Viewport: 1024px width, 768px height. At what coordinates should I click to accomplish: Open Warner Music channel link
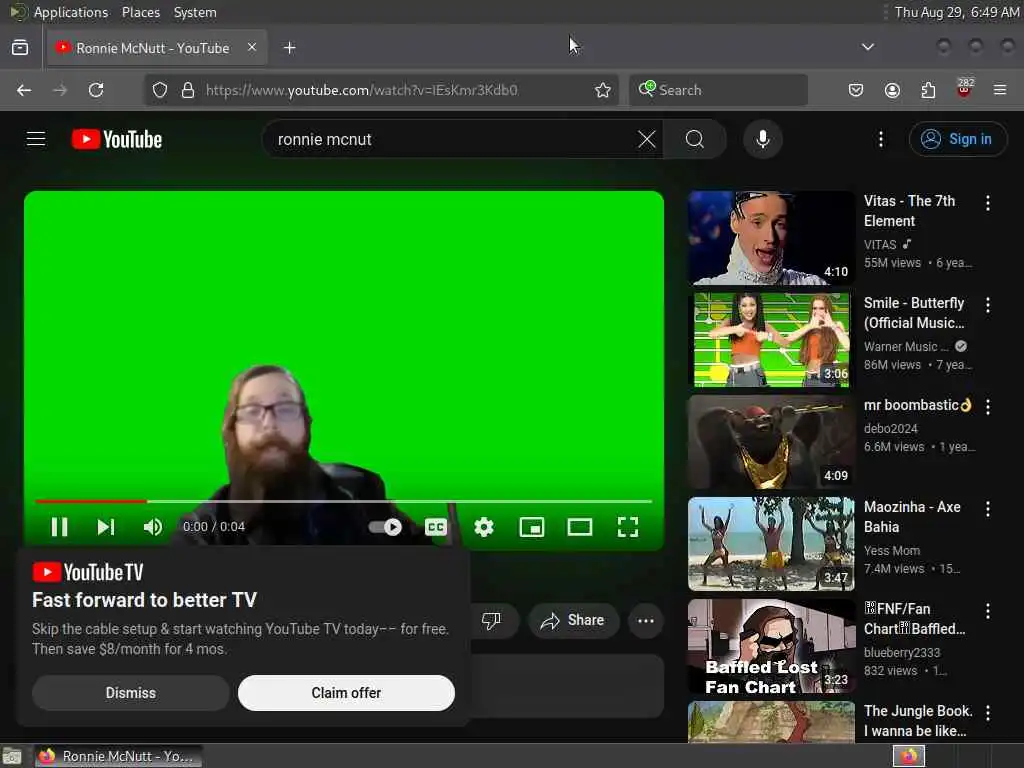point(906,347)
